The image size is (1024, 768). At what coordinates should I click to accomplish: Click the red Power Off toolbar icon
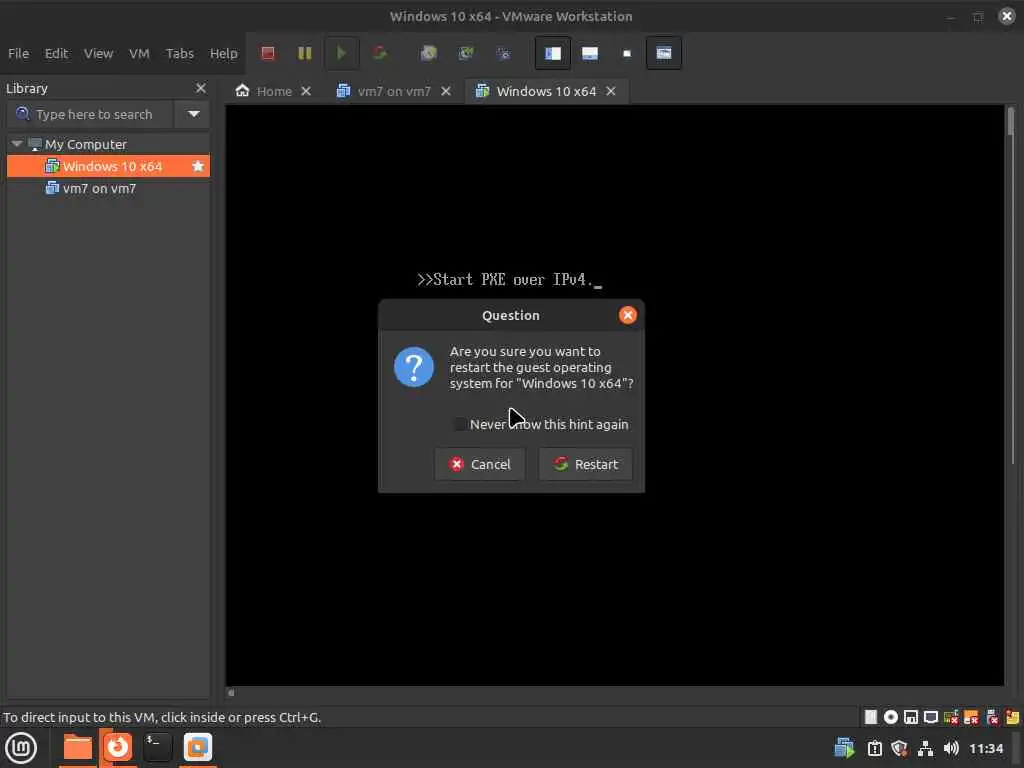[268, 53]
